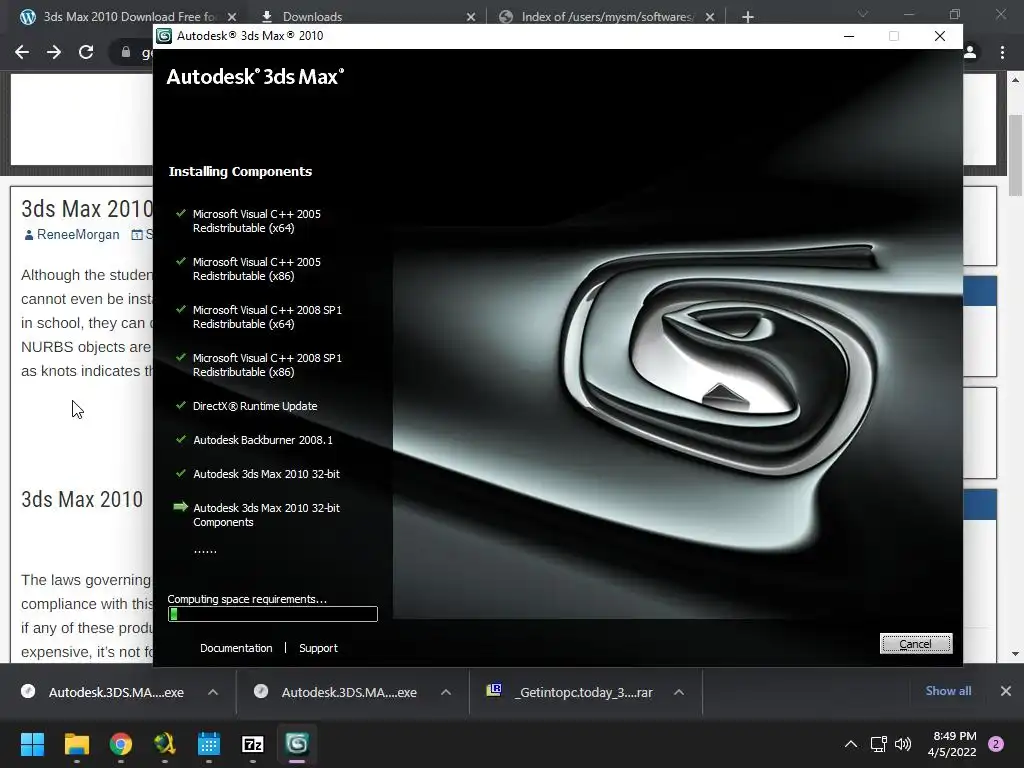Image resolution: width=1024 pixels, height=768 pixels.
Task: Open network settings tray icon
Action: 878,744
